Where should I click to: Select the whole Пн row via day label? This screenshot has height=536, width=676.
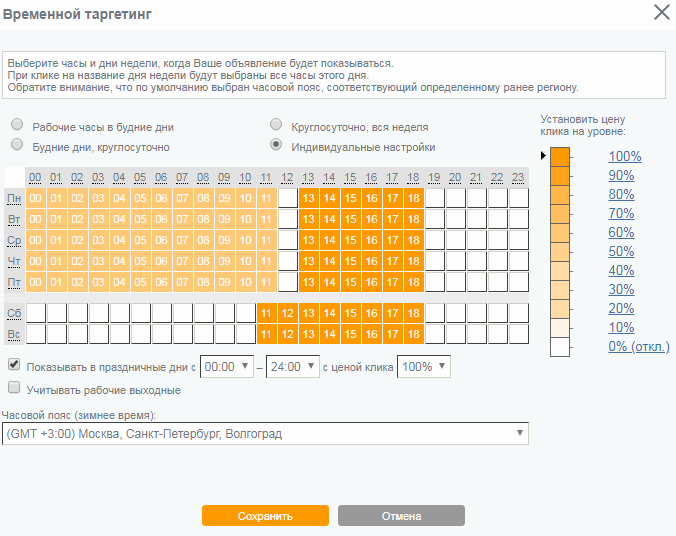(x=14, y=198)
